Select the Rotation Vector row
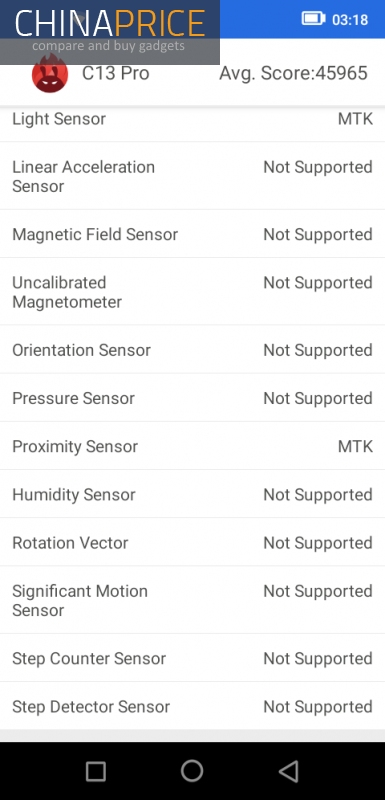This screenshot has width=385, height=800. click(x=192, y=542)
